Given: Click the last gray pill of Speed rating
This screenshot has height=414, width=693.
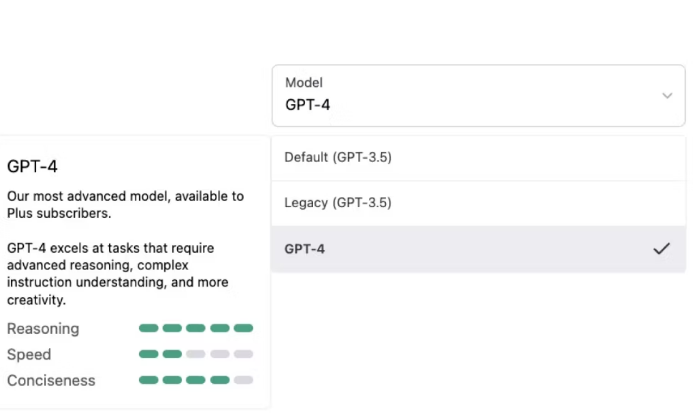Looking at the screenshot, I should coord(244,354).
